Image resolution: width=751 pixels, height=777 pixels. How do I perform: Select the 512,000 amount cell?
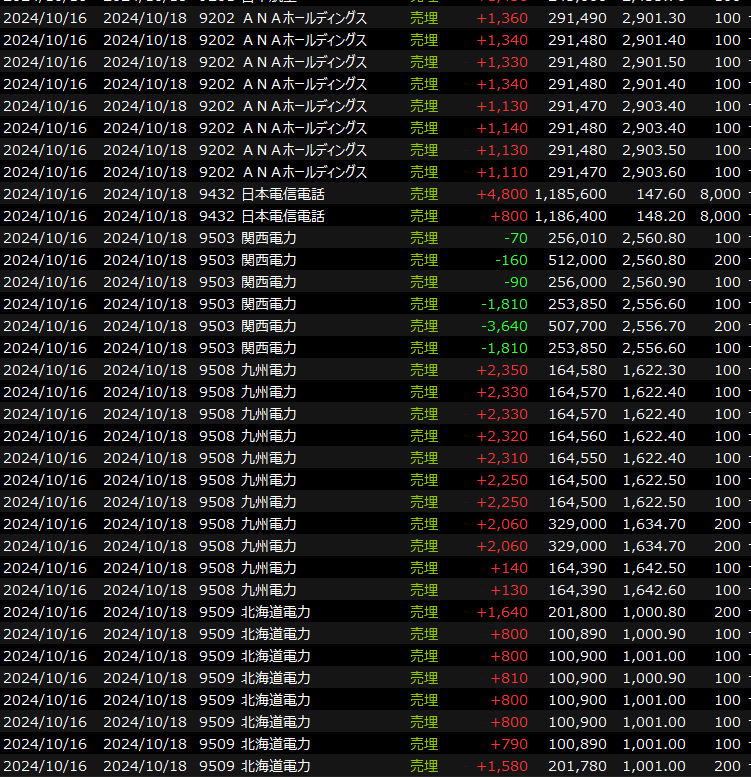coord(580,260)
